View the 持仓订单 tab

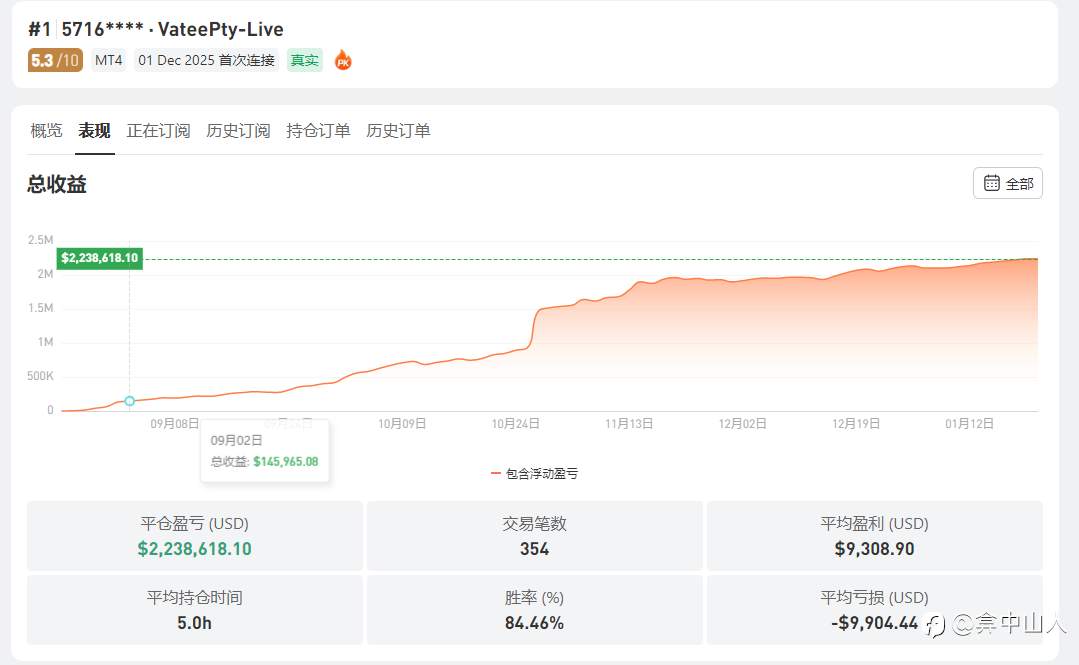[x=318, y=131]
